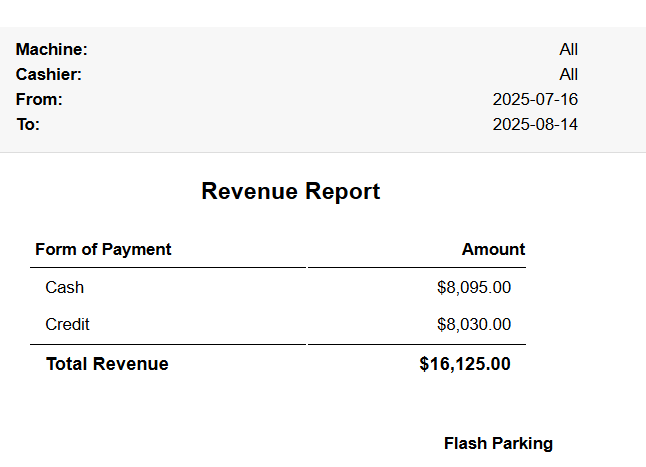Select the Machine value All
Viewport: 646px width, 467px height.
[568, 49]
